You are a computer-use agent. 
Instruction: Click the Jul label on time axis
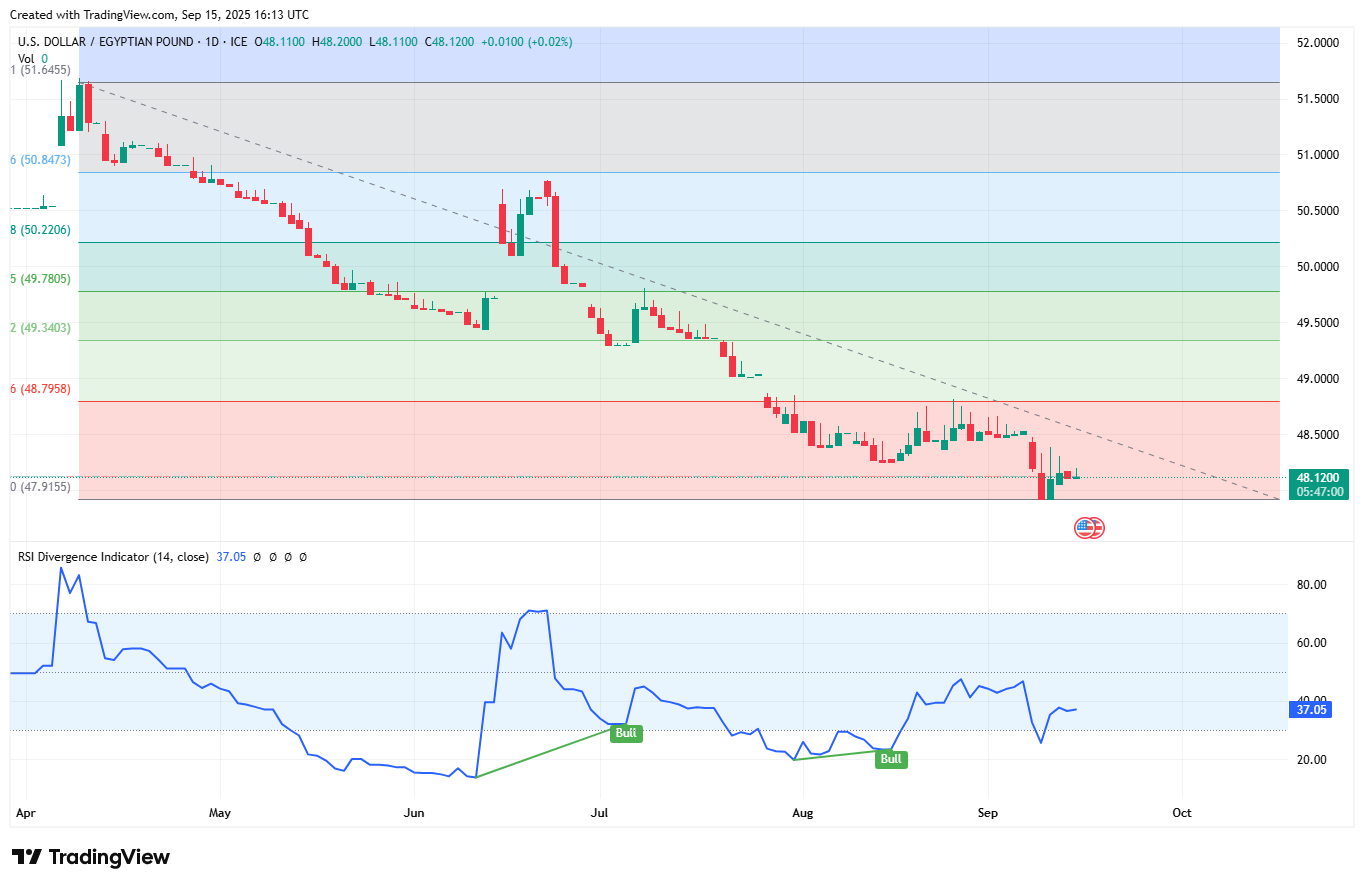[x=600, y=813]
